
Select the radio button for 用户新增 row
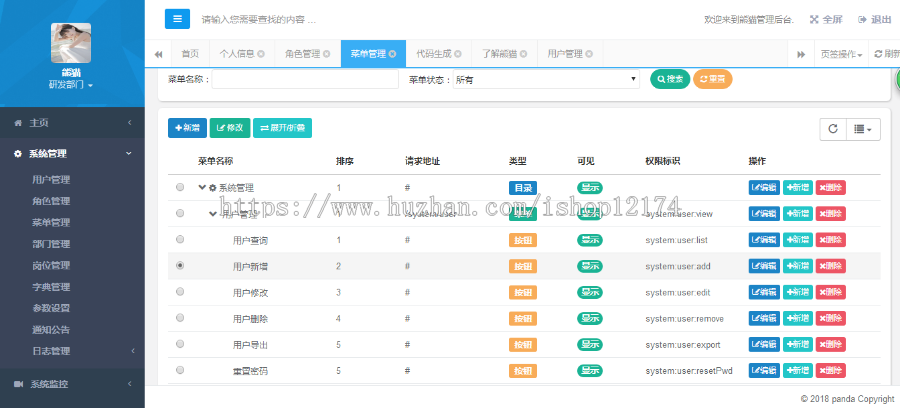180,266
